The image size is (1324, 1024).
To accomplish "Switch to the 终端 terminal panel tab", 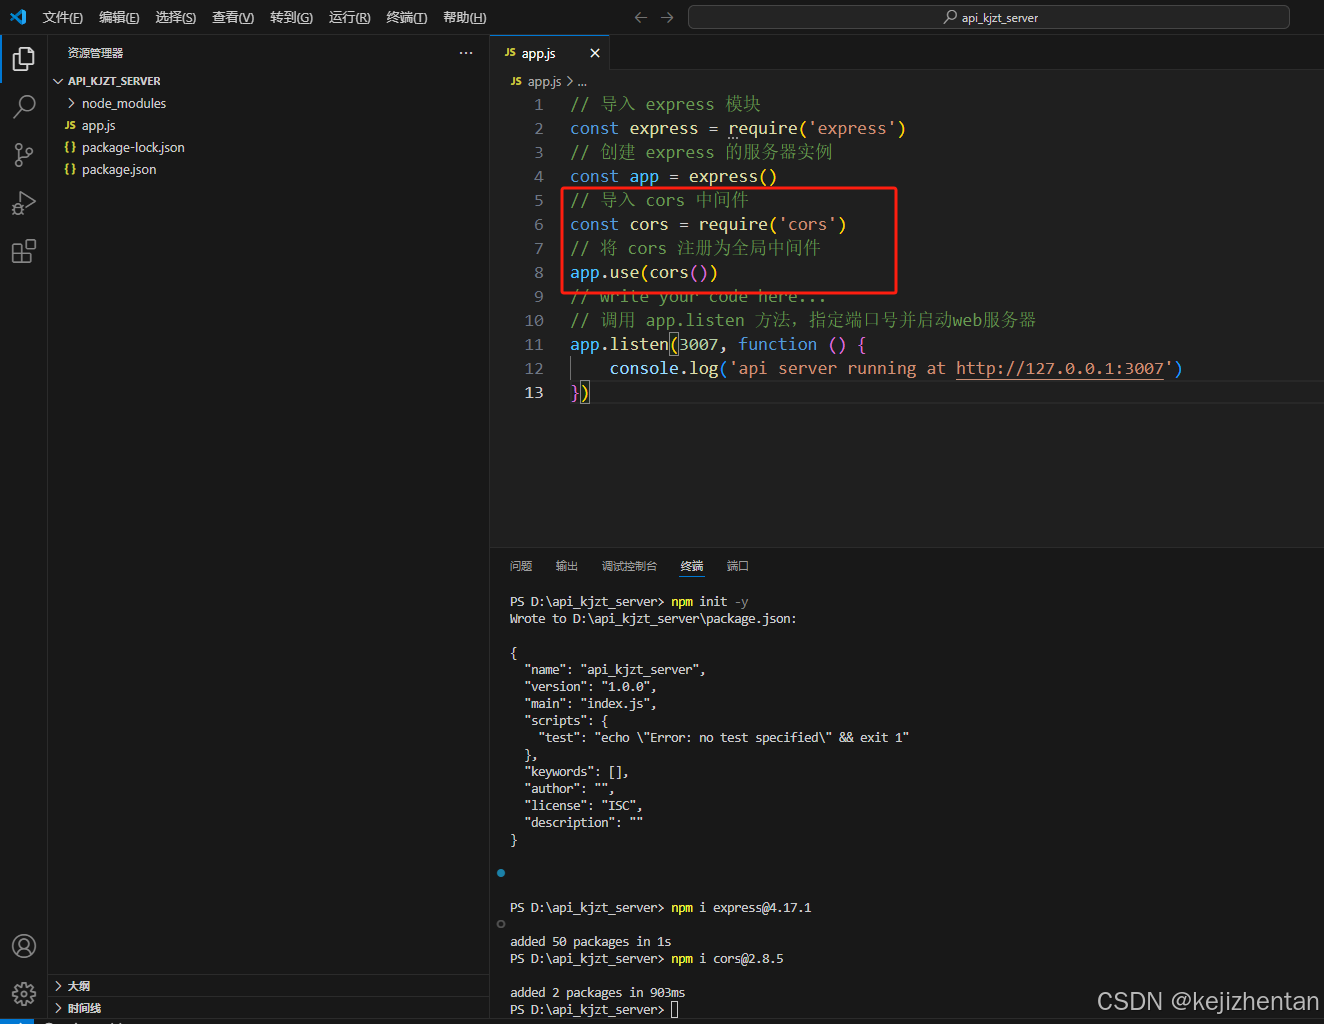I will click(x=692, y=566).
